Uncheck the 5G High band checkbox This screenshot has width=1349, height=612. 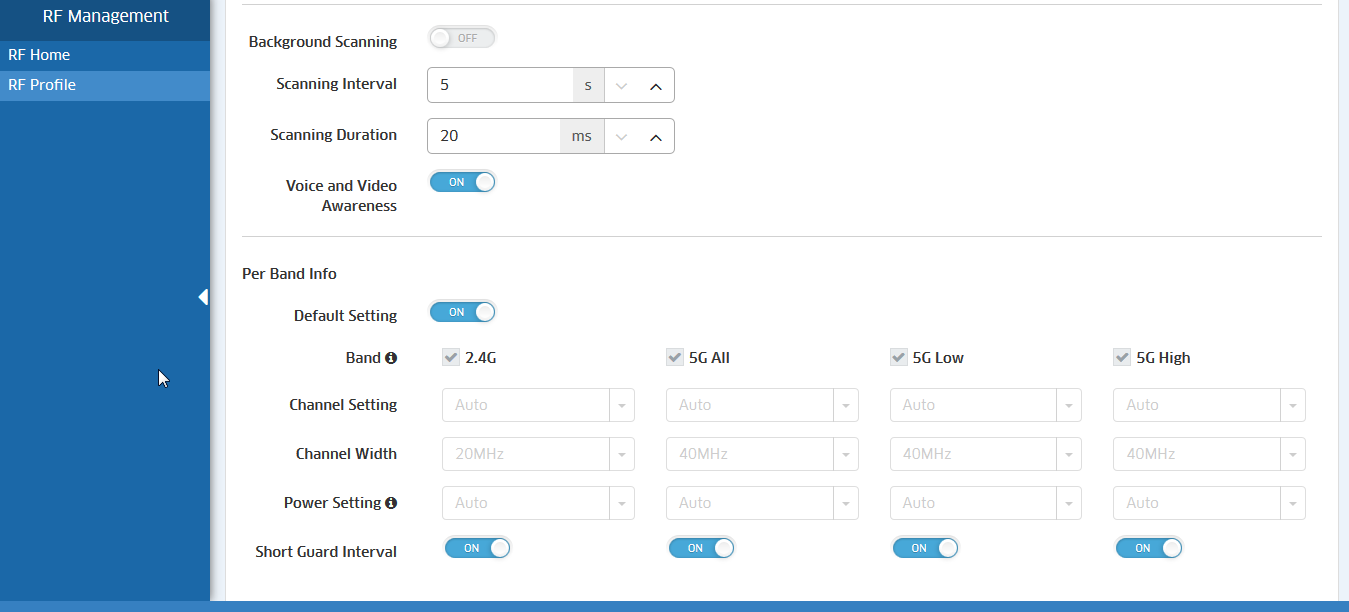point(1122,357)
